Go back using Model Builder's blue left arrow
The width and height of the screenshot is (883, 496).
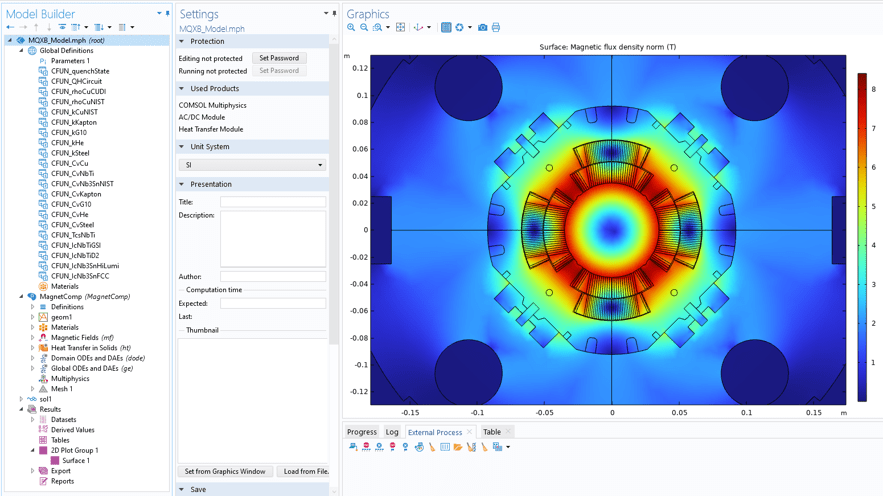pyautogui.click(x=10, y=27)
